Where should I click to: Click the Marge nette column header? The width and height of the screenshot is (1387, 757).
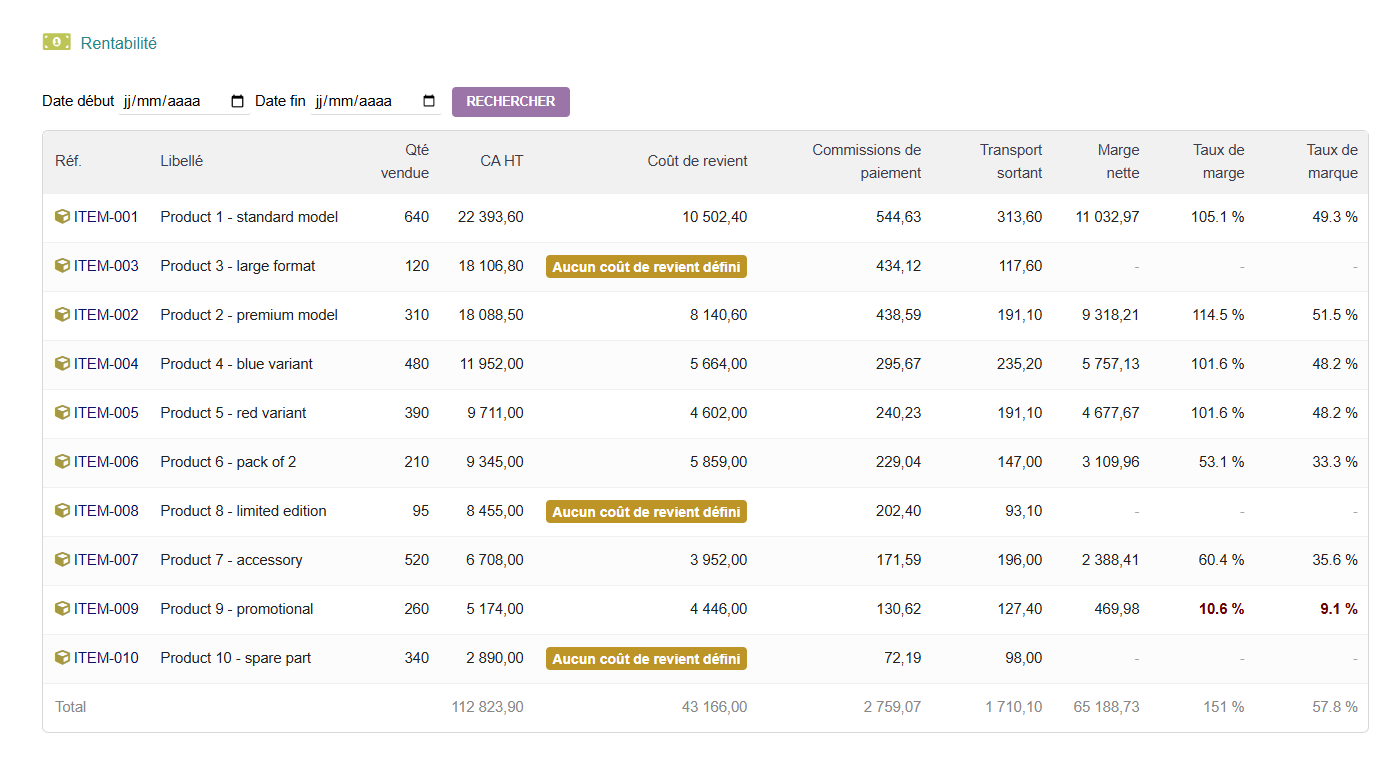point(1118,161)
